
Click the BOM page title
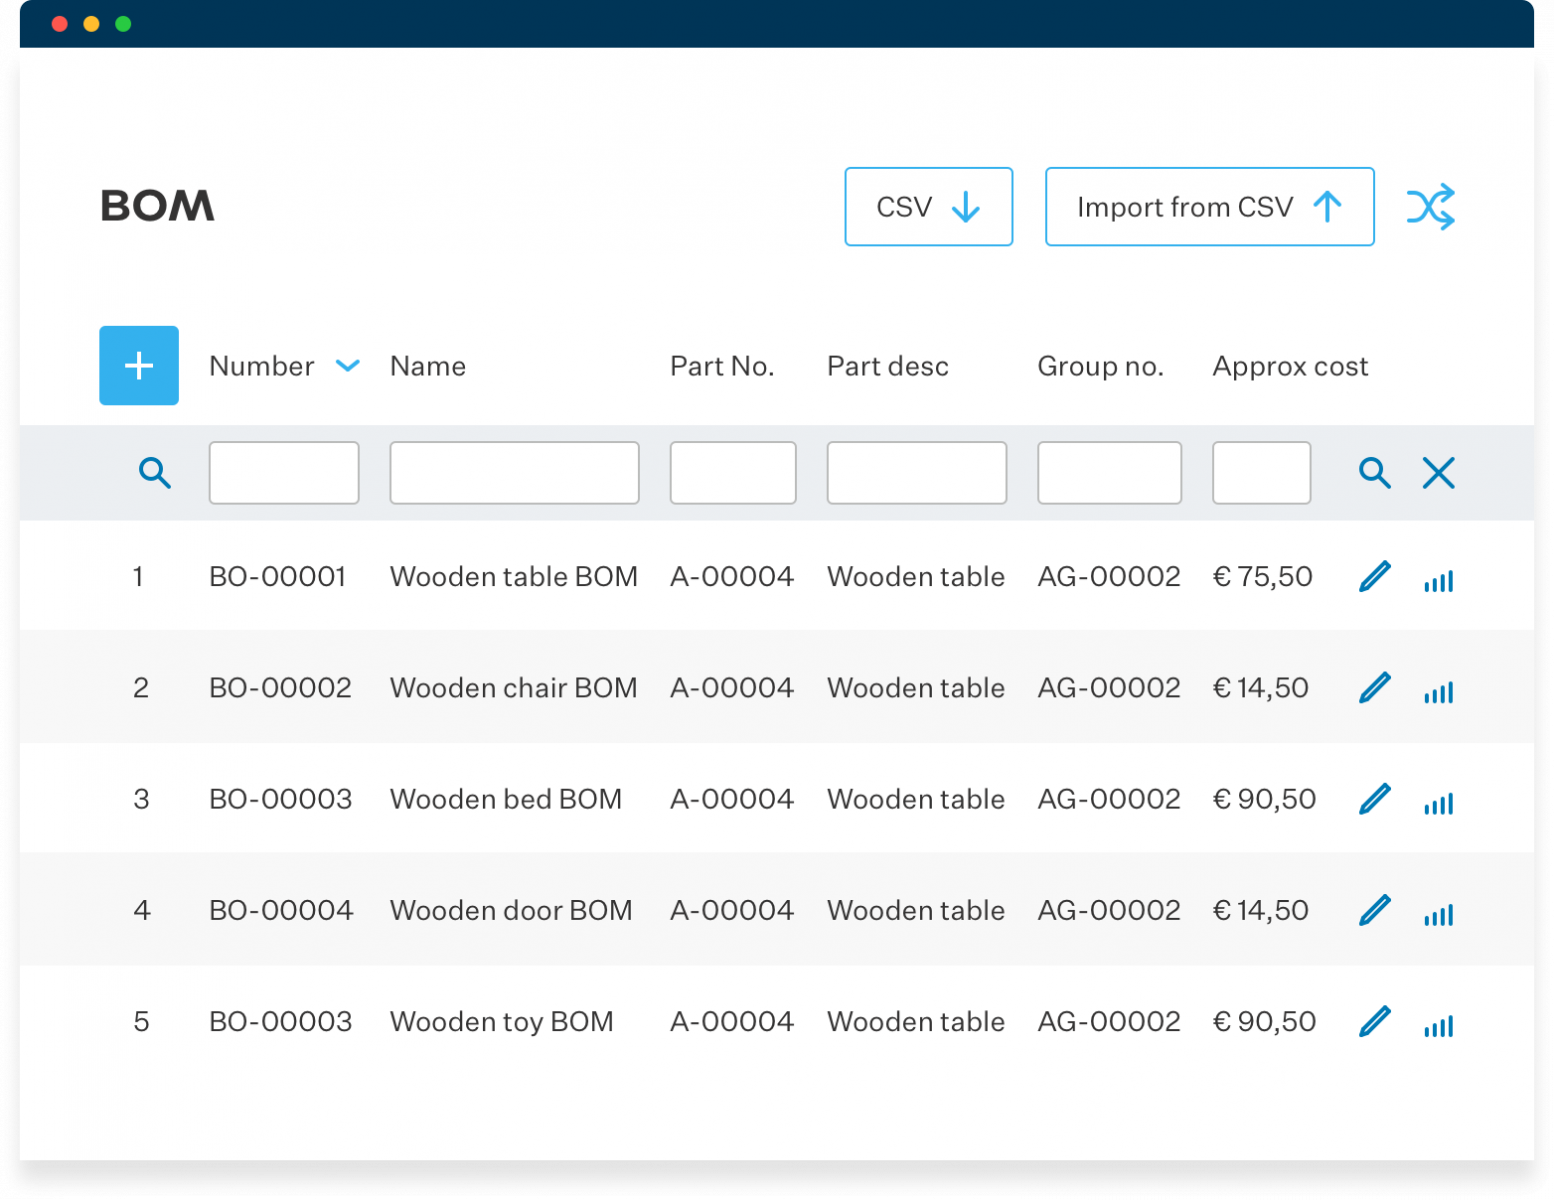(158, 207)
